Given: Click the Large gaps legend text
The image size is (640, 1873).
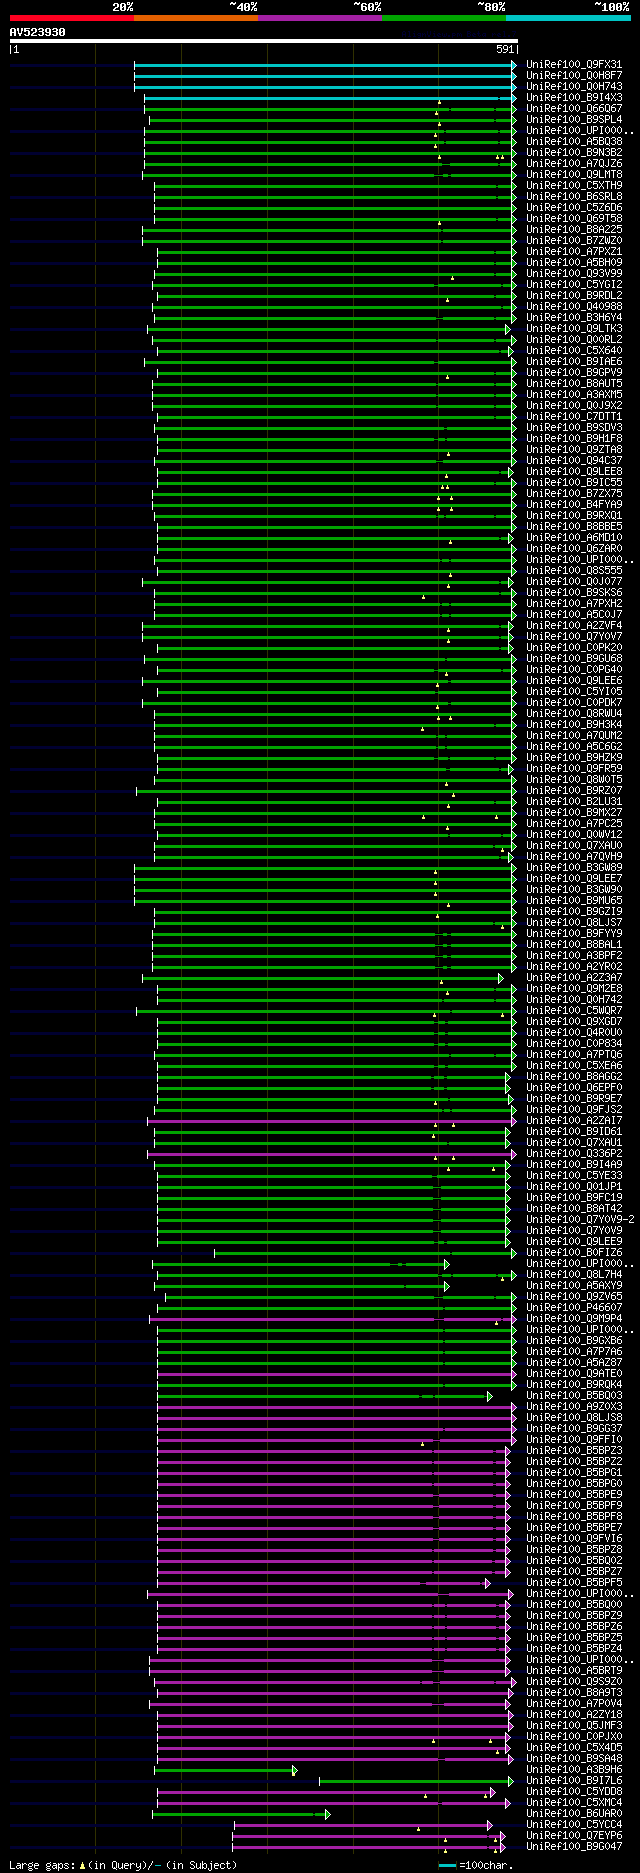Looking at the screenshot, I should click(123, 1865).
